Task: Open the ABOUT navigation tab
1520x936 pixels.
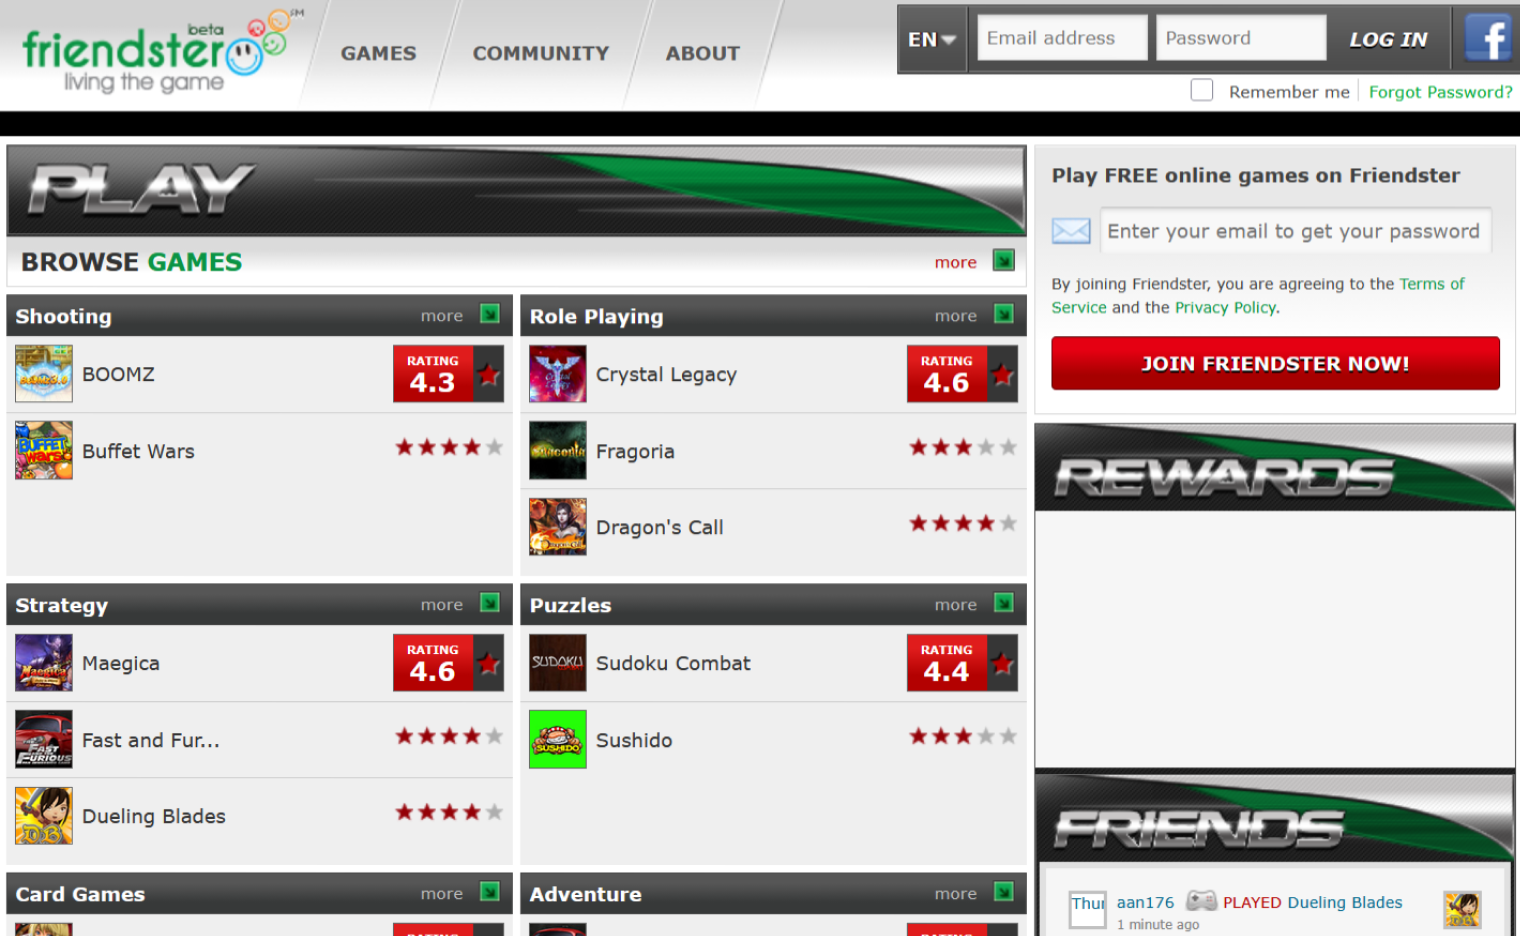Action: click(703, 53)
